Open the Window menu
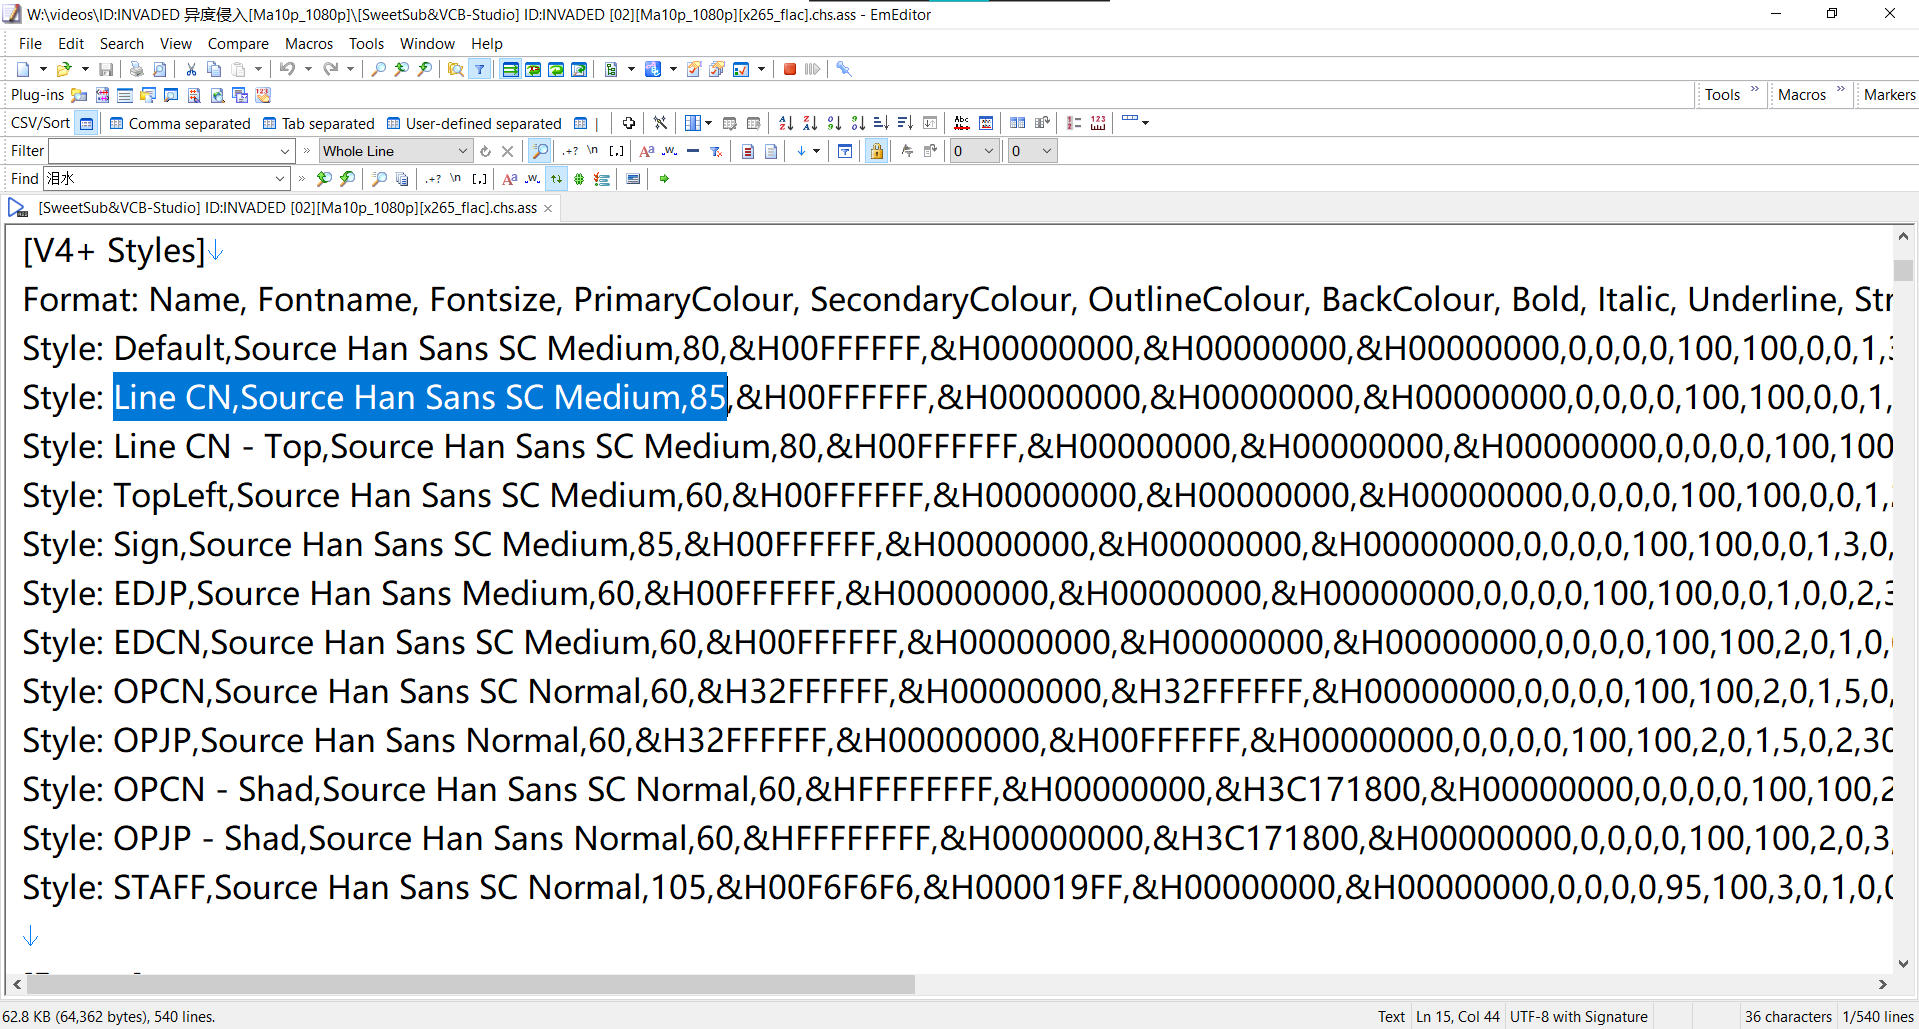This screenshot has width=1919, height=1029. click(427, 43)
